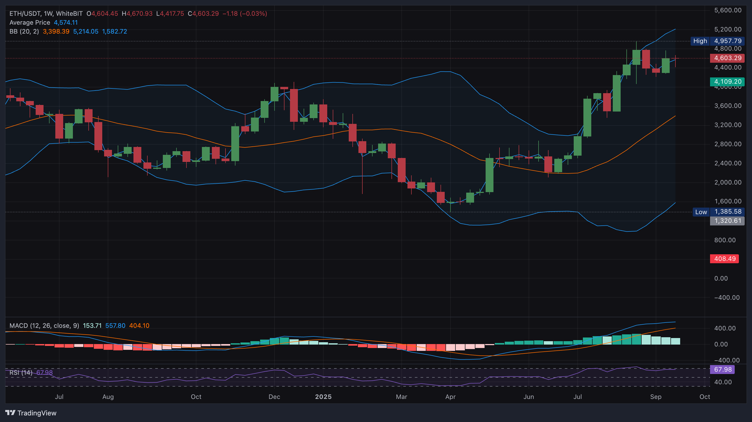The image size is (752, 422).
Task: Click the orange 404.10 MACD signal value
Action: [139, 326]
